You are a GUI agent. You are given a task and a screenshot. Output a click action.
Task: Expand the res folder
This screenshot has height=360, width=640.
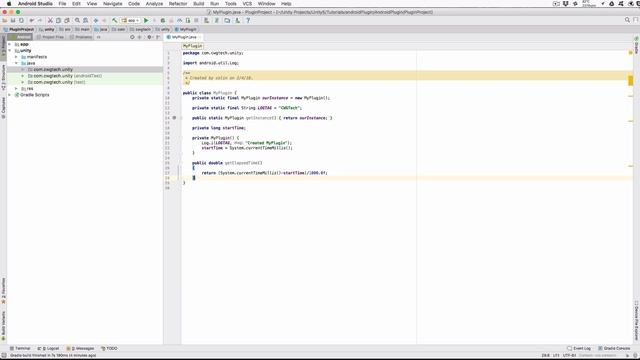16,89
